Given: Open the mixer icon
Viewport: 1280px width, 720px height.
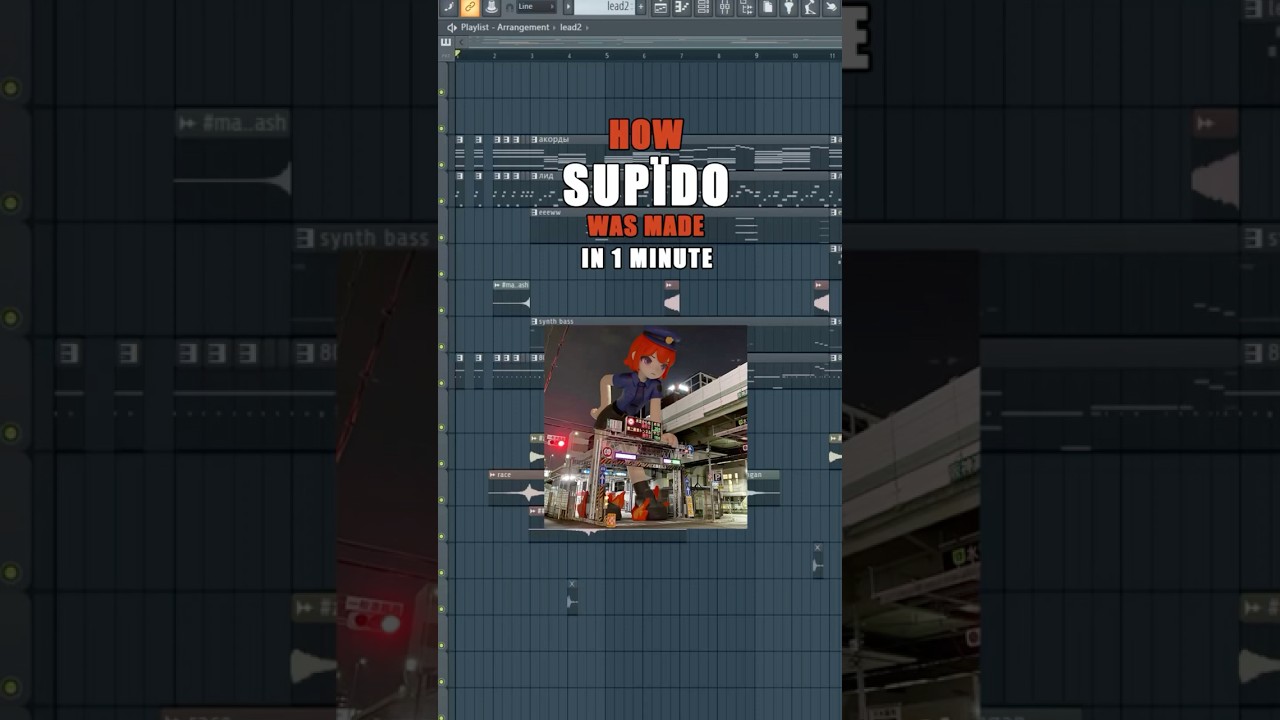Looking at the screenshot, I should [x=724, y=7].
